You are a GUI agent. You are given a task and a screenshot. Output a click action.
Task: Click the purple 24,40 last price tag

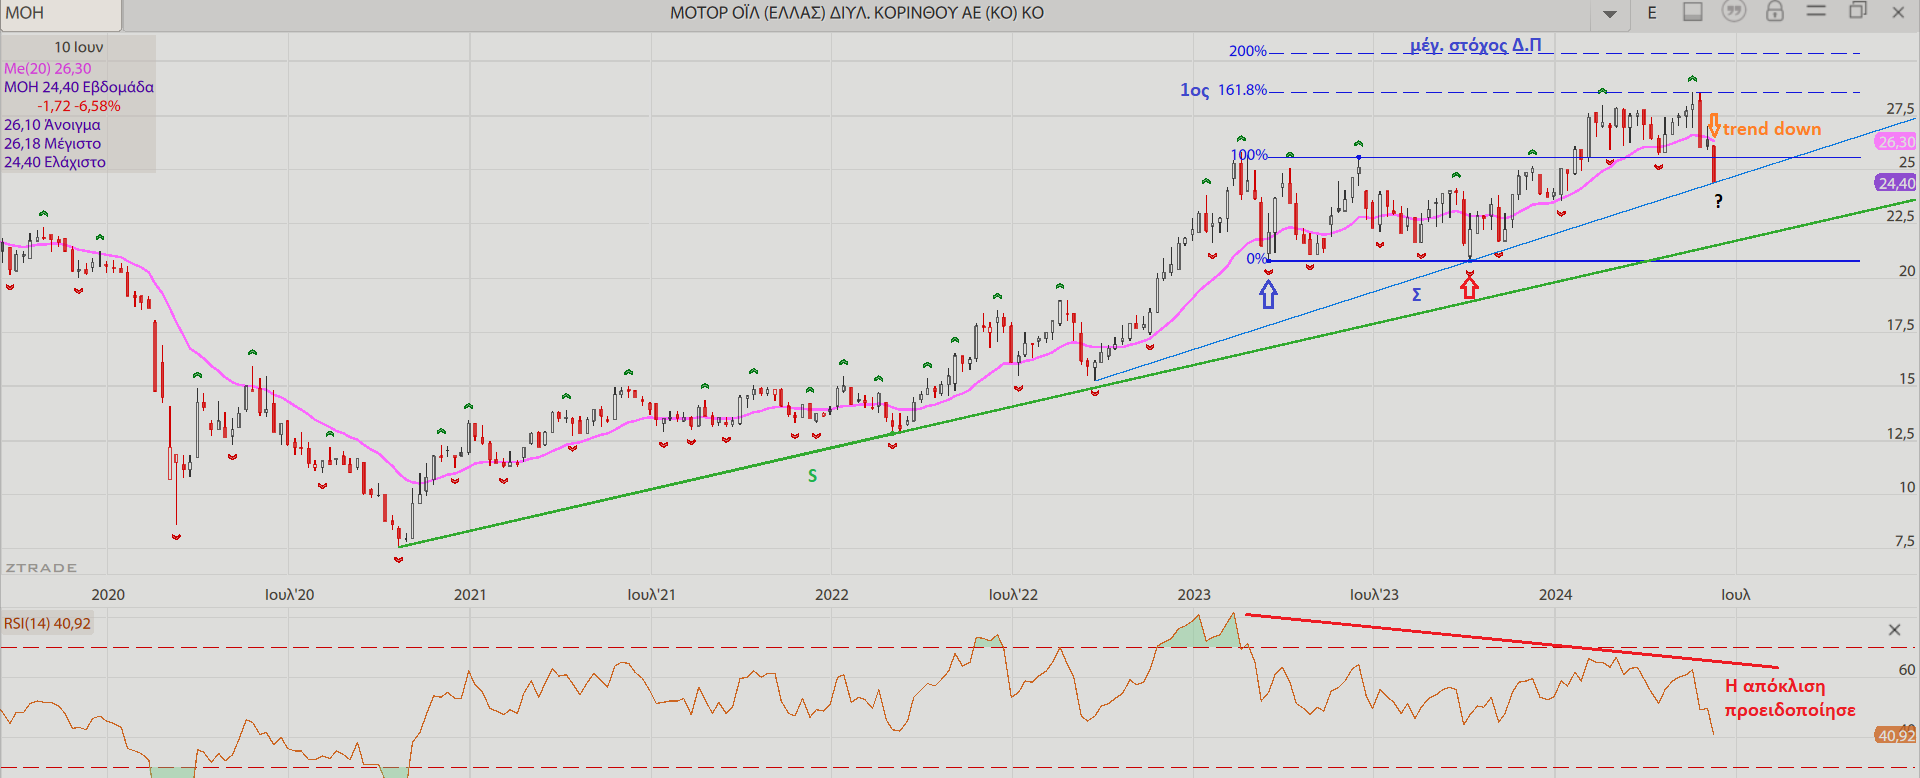[x=1896, y=183]
